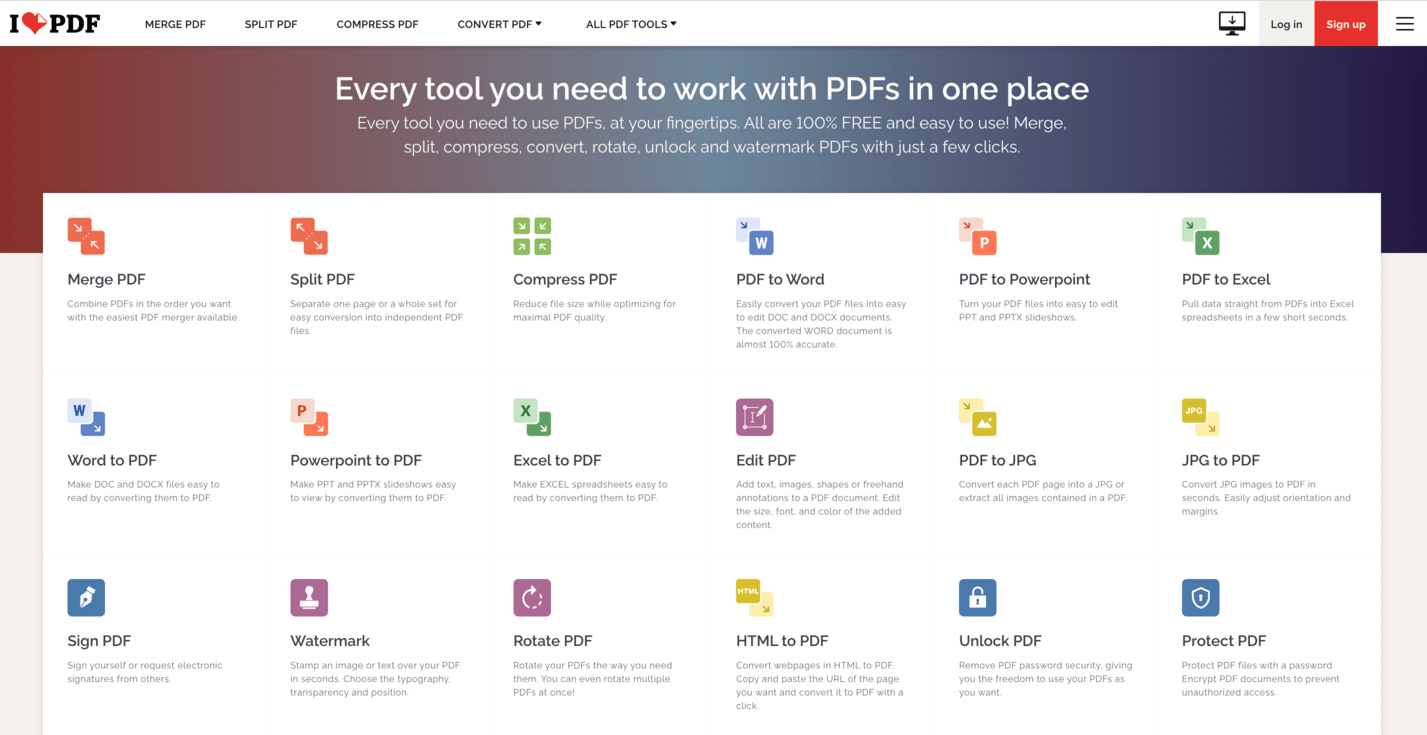1427x735 pixels.
Task: Click the Sign PDF pen icon
Action: pyautogui.click(x=86, y=598)
